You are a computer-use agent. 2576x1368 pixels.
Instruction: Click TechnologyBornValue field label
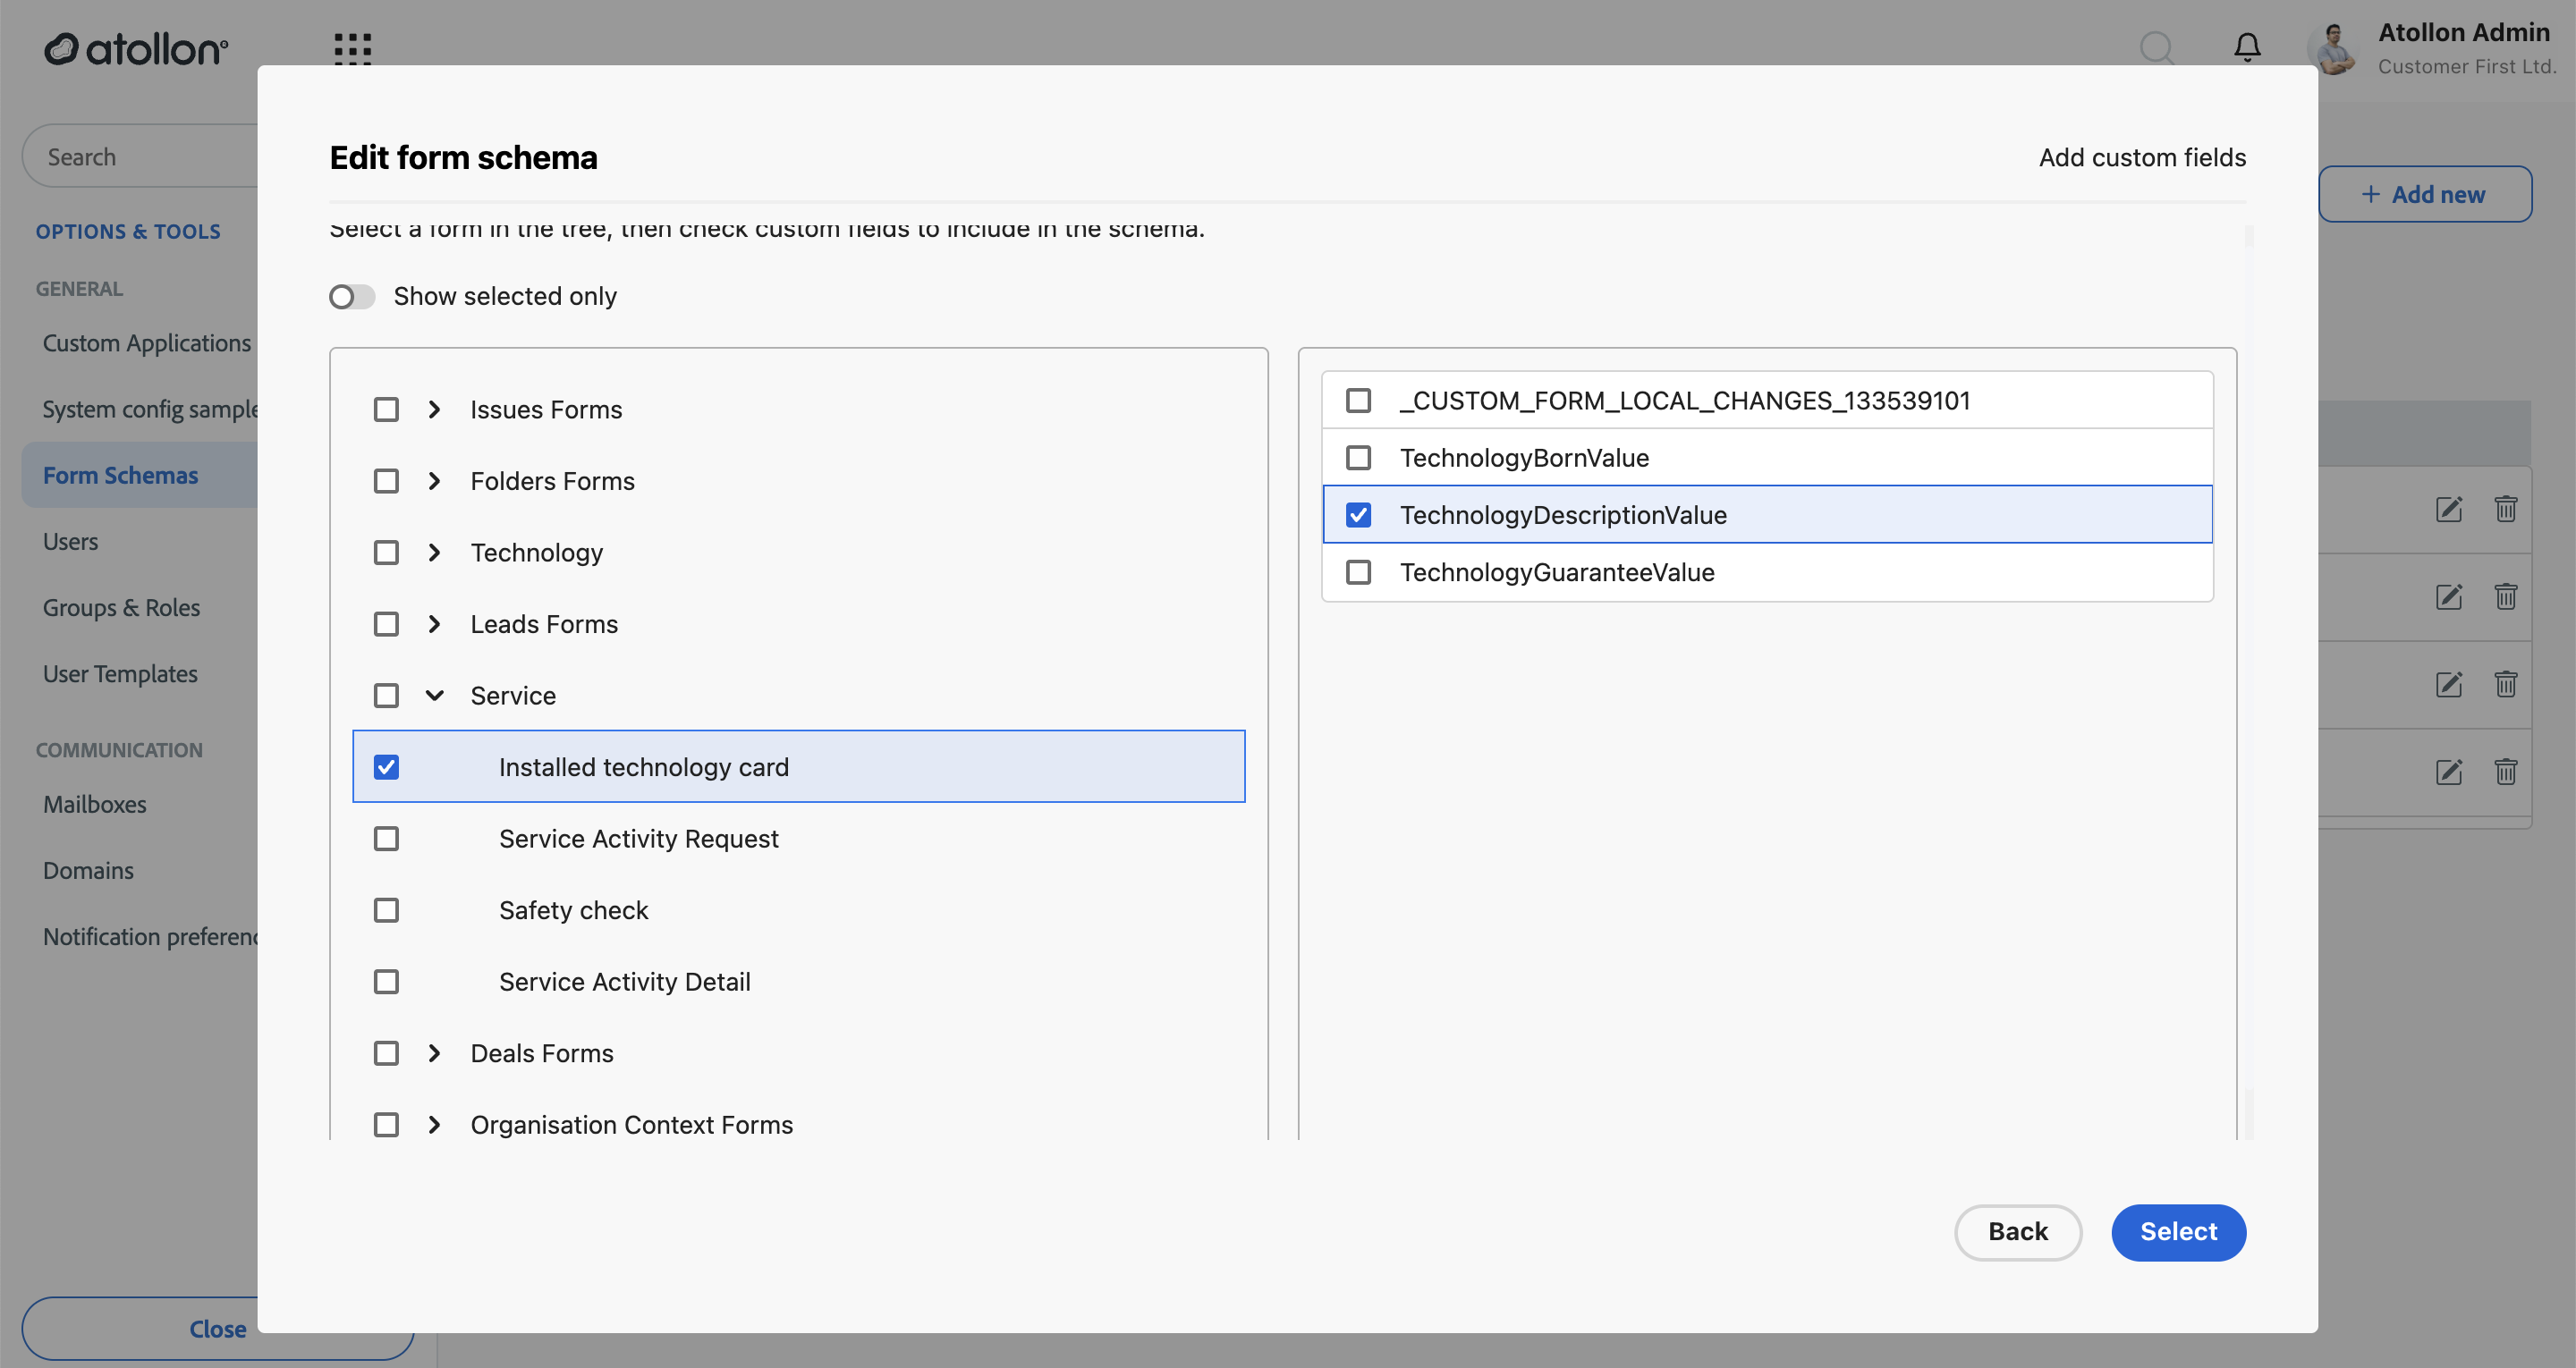coord(1524,458)
